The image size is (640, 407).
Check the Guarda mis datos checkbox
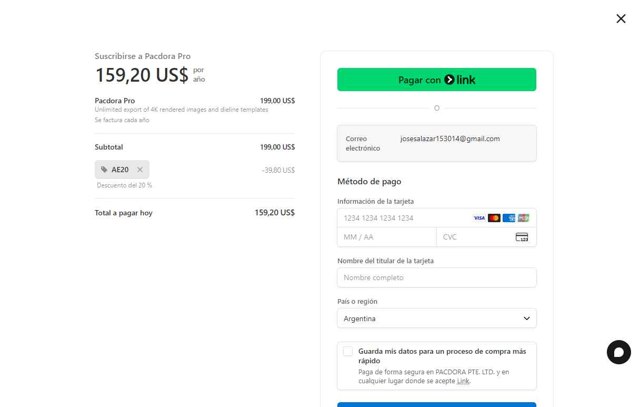(x=348, y=351)
